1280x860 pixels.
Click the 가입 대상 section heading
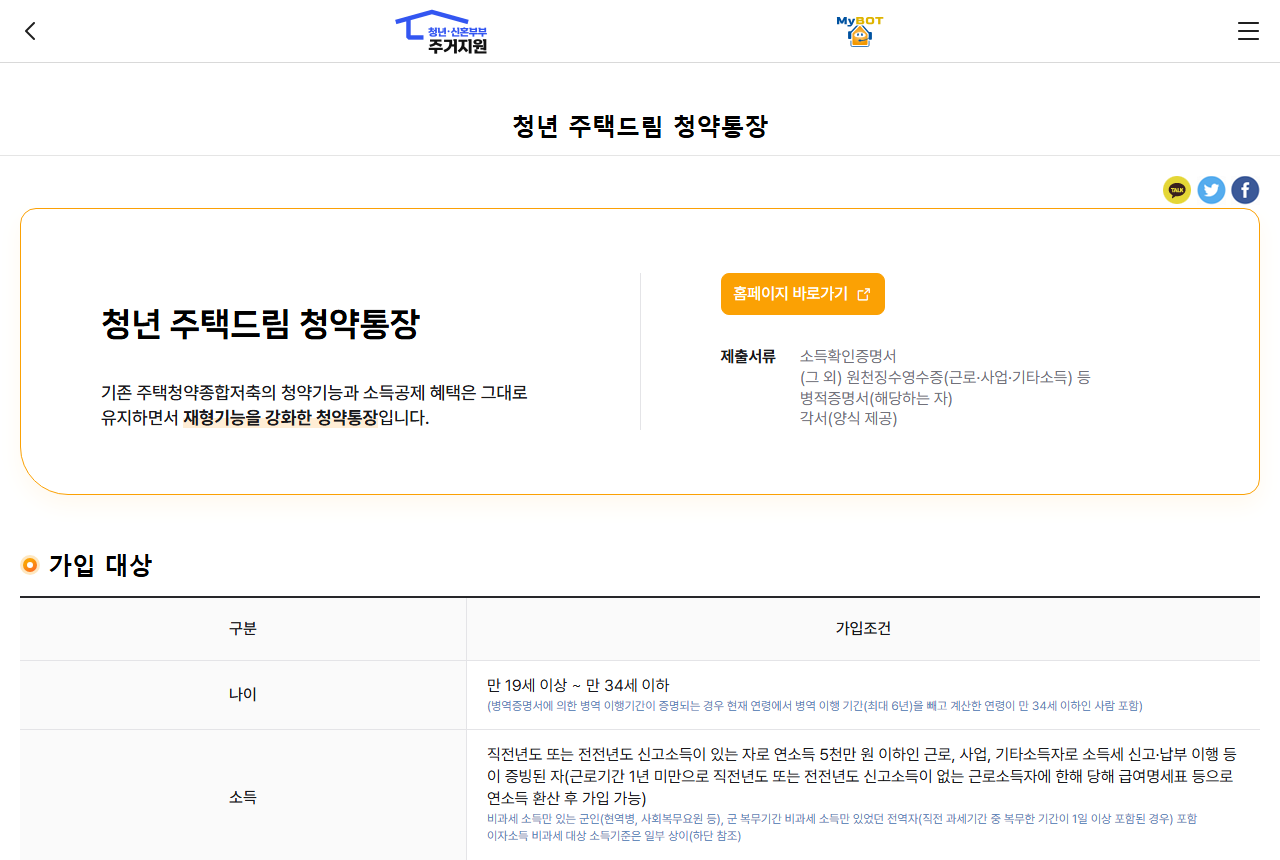point(100,565)
